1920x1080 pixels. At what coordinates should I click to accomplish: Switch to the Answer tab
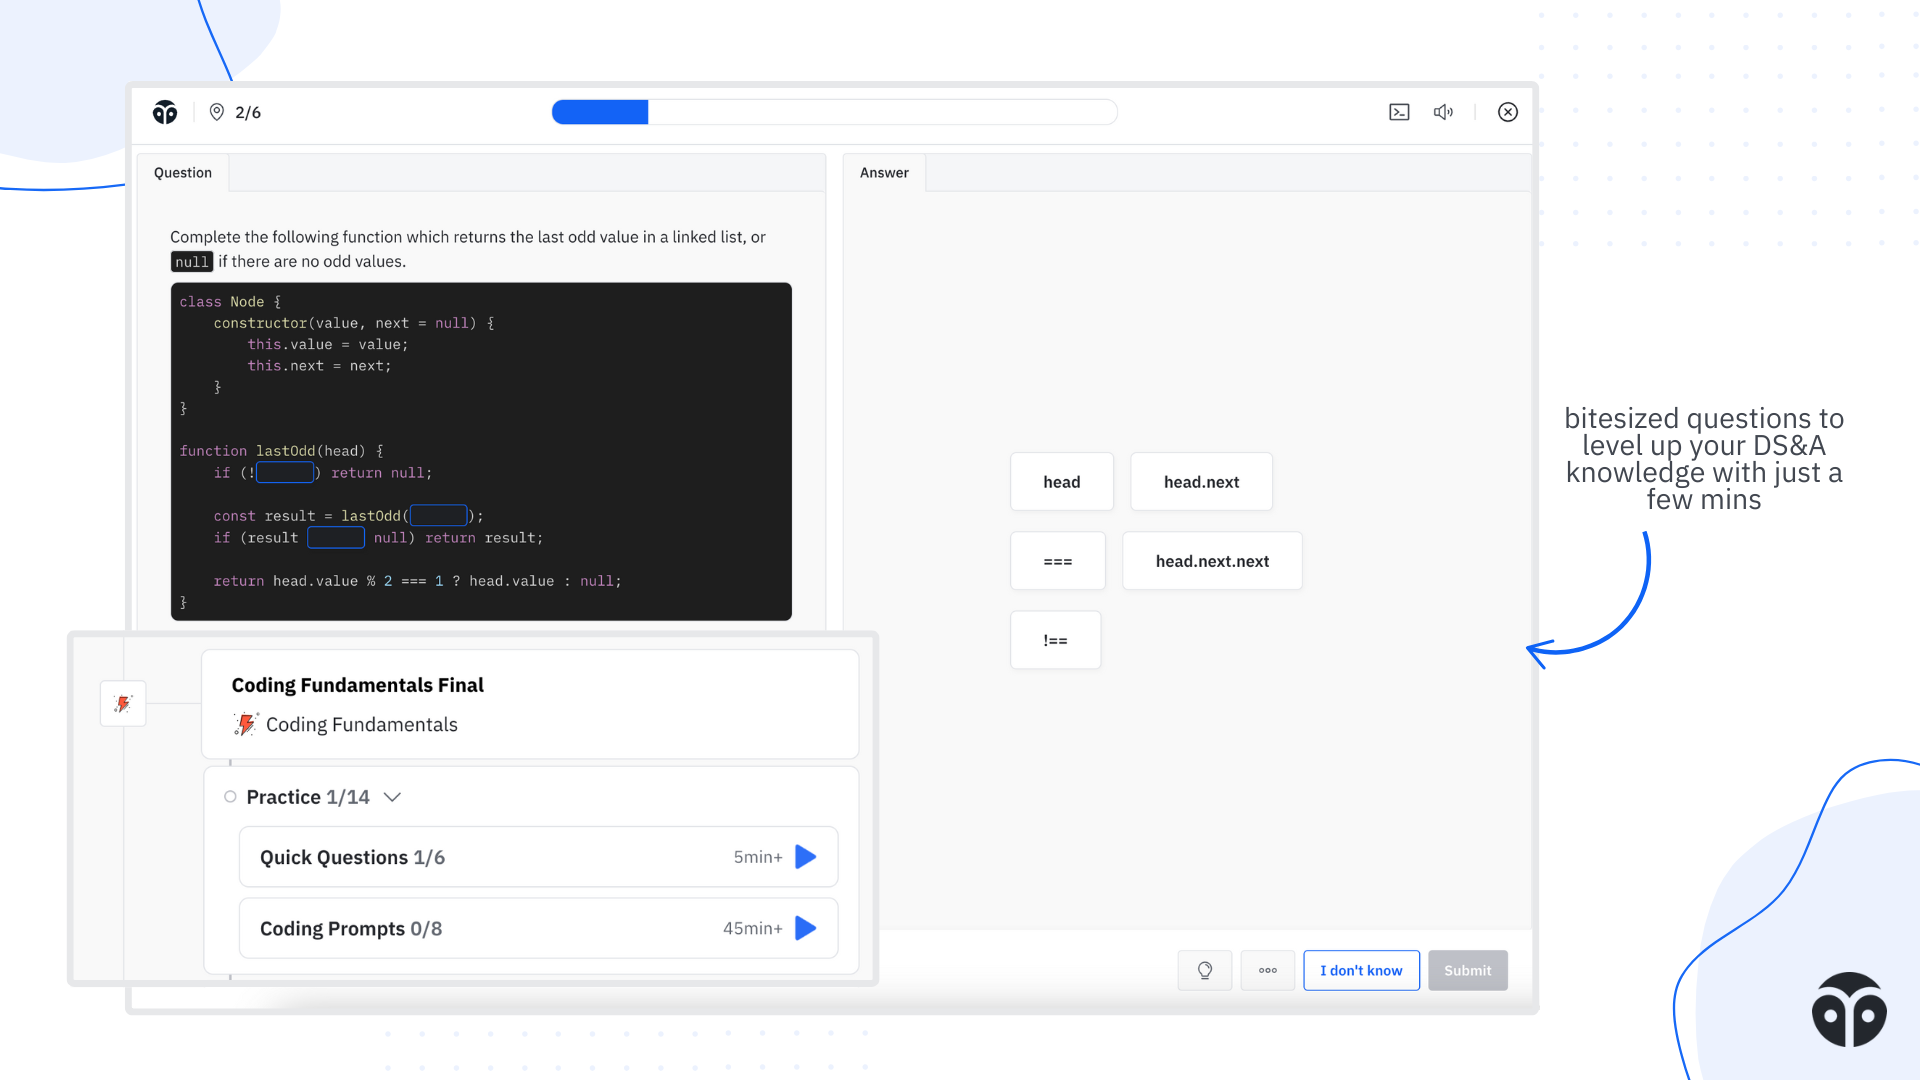tap(884, 173)
